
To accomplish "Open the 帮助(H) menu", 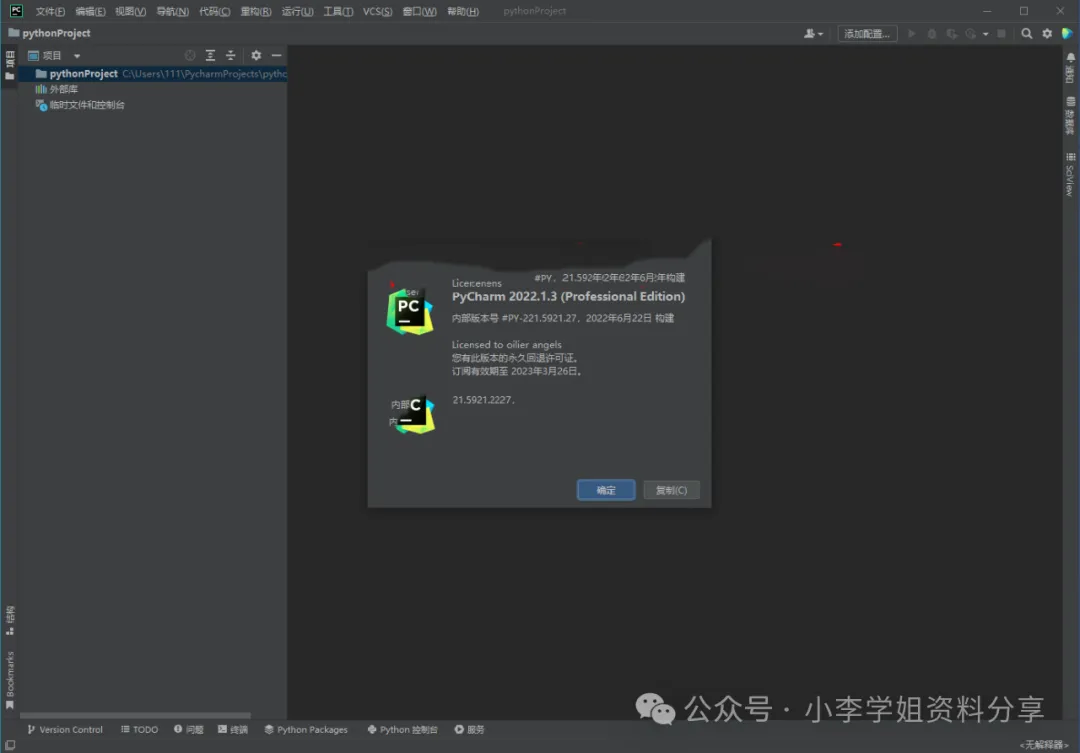I will (462, 11).
